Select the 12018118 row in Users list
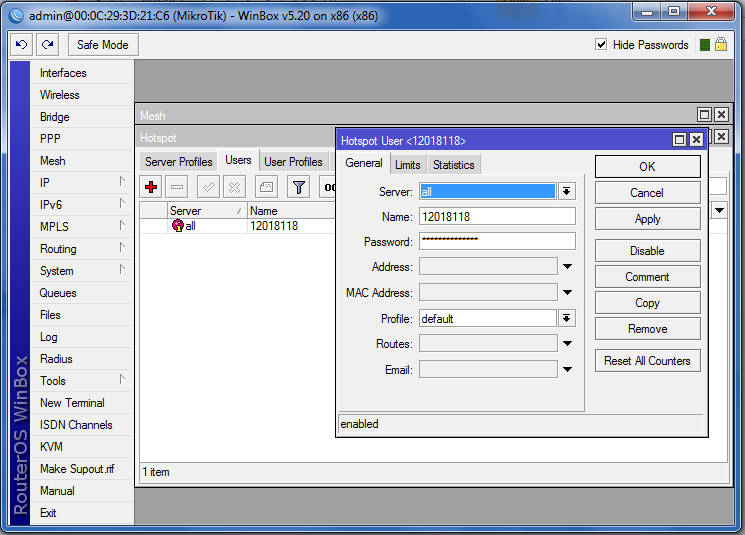 tap(238, 226)
